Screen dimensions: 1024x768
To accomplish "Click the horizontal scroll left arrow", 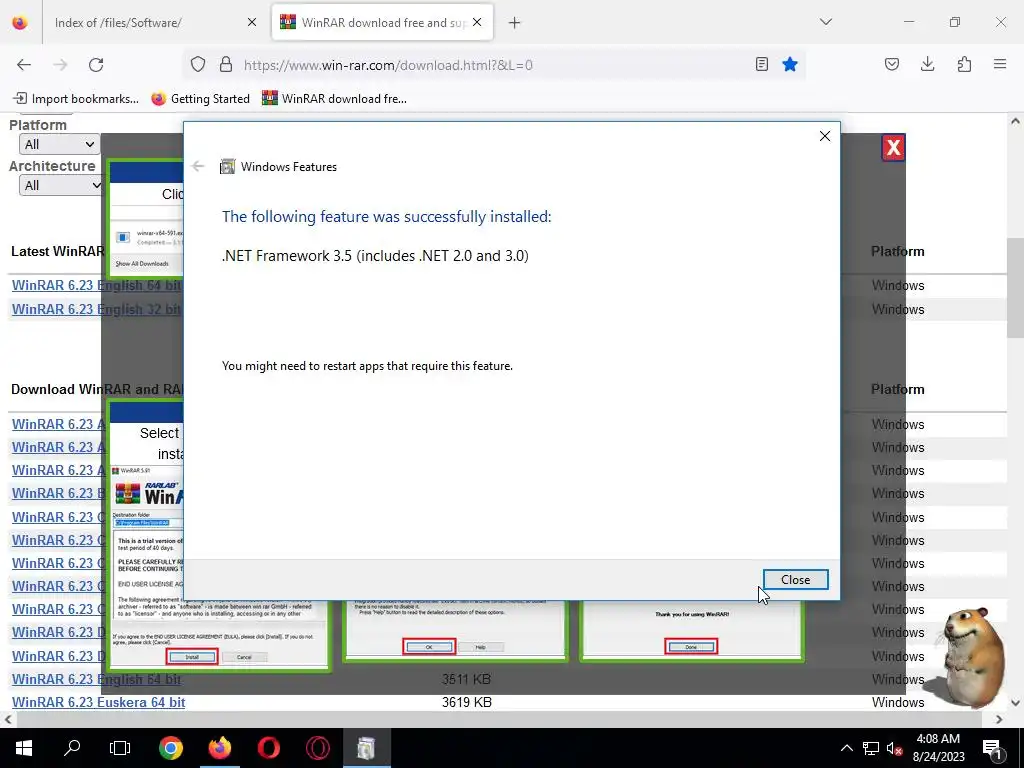I will point(8,719).
